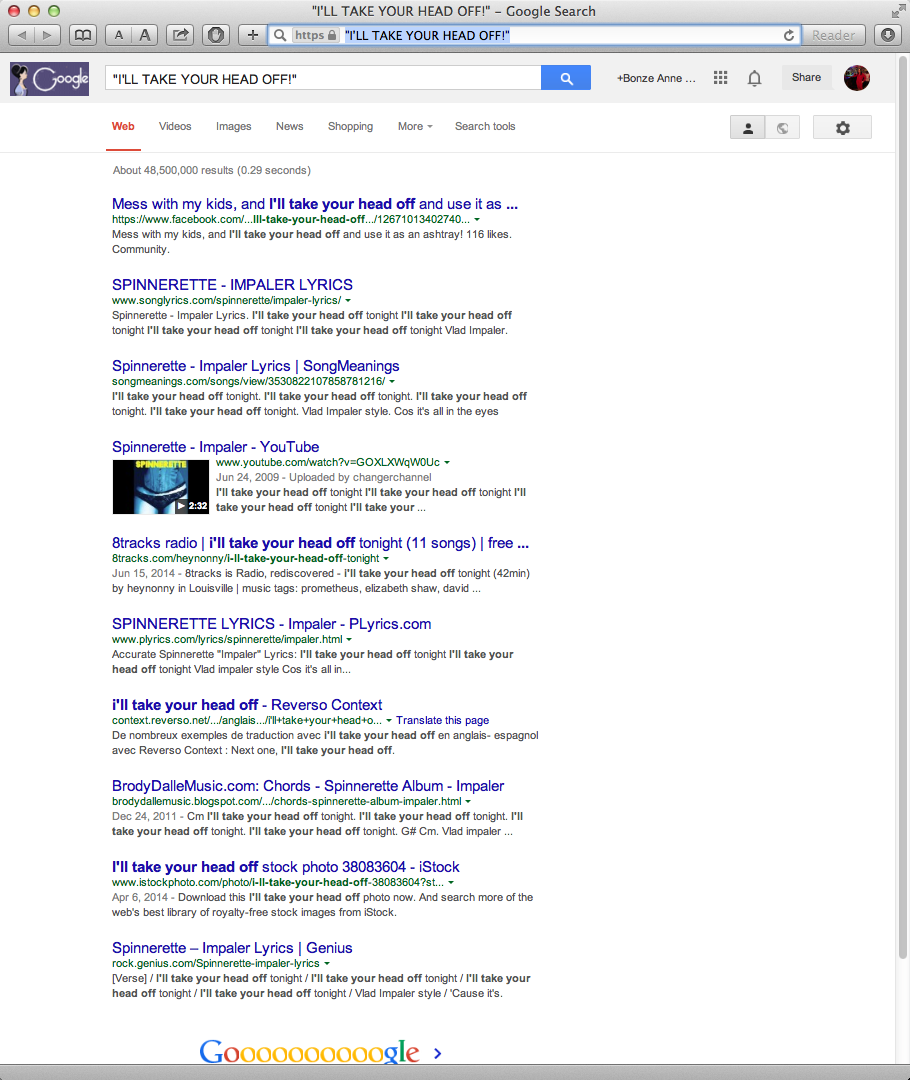The width and height of the screenshot is (910, 1080).
Task: Click the Google search text field
Action: (322, 79)
